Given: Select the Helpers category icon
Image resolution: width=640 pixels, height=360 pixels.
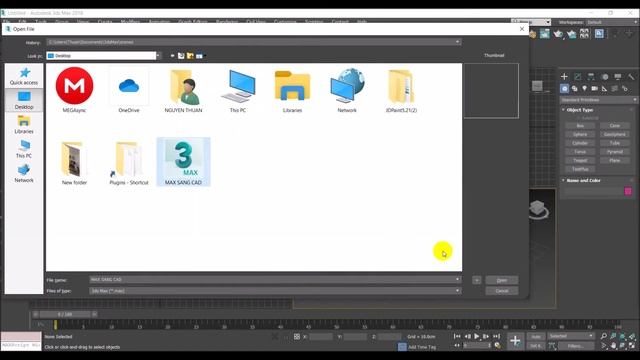Looking at the screenshot, I should pos(604,88).
